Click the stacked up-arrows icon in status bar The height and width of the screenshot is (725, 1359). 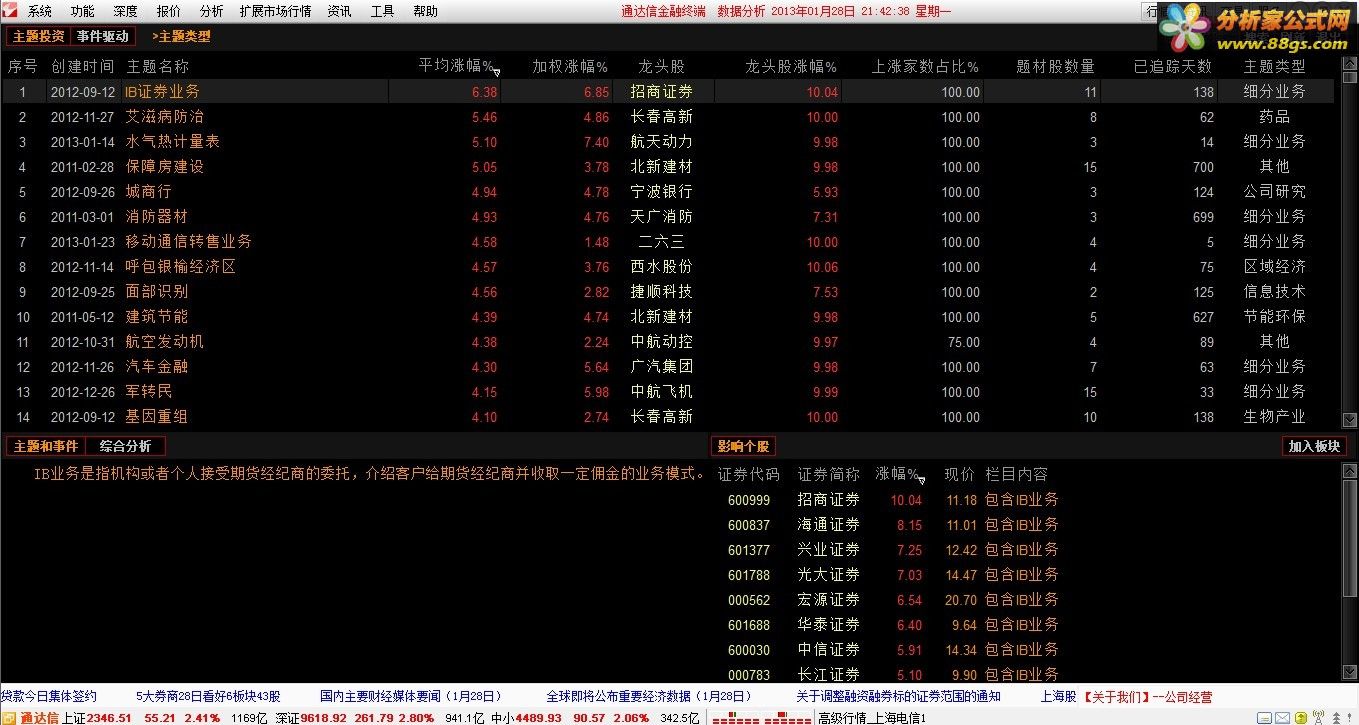[x=1338, y=718]
